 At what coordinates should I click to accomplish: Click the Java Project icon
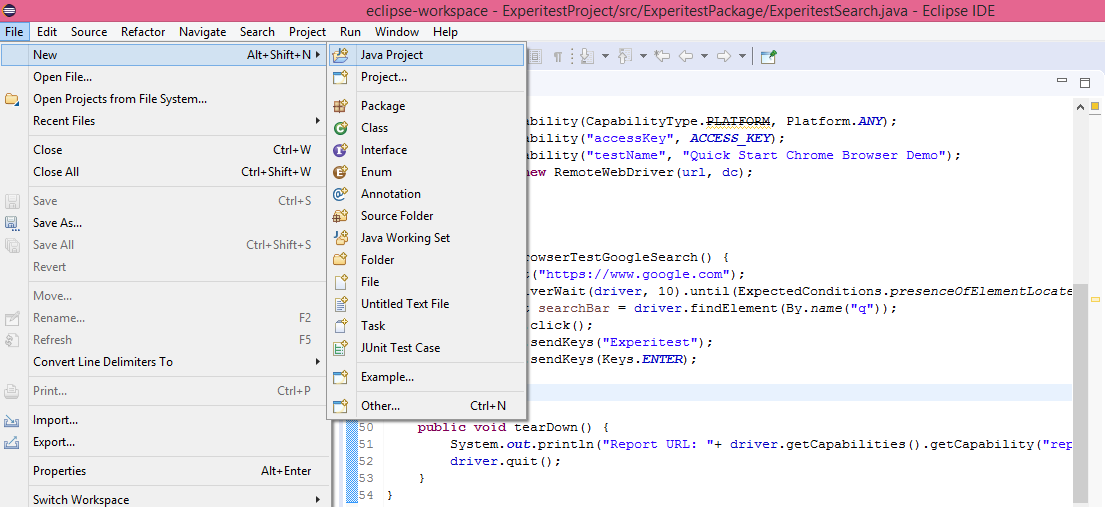340,55
